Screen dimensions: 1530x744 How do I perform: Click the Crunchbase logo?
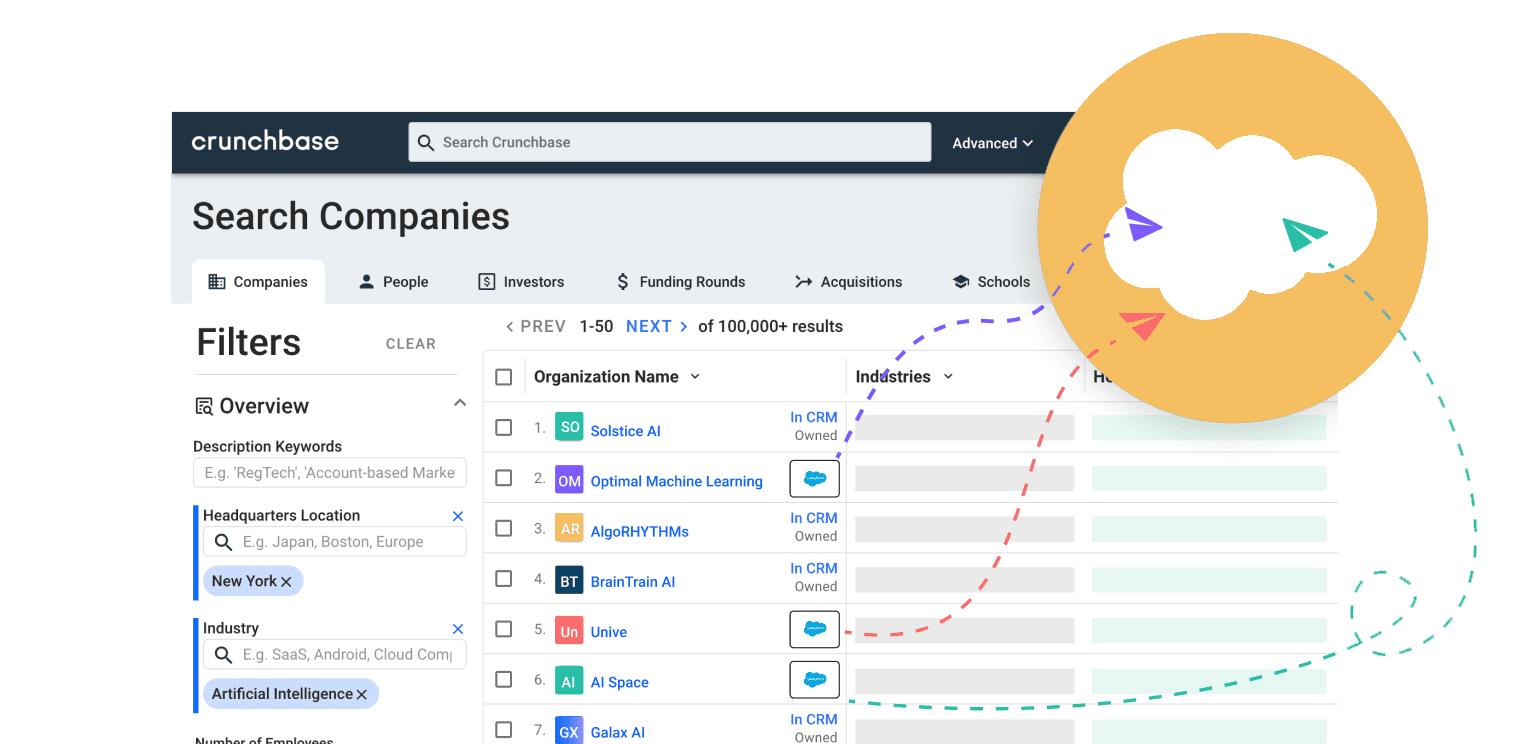tap(265, 141)
